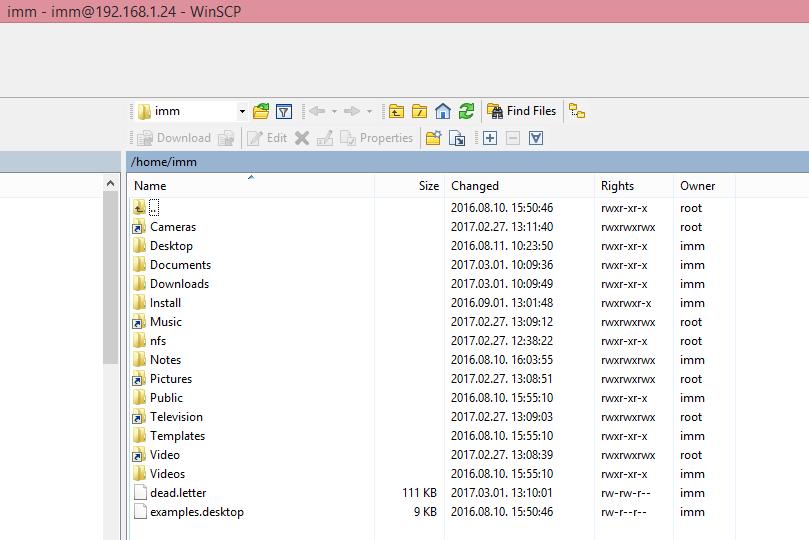809x540 pixels.
Task: Go forward with the right arrow
Action: point(352,111)
